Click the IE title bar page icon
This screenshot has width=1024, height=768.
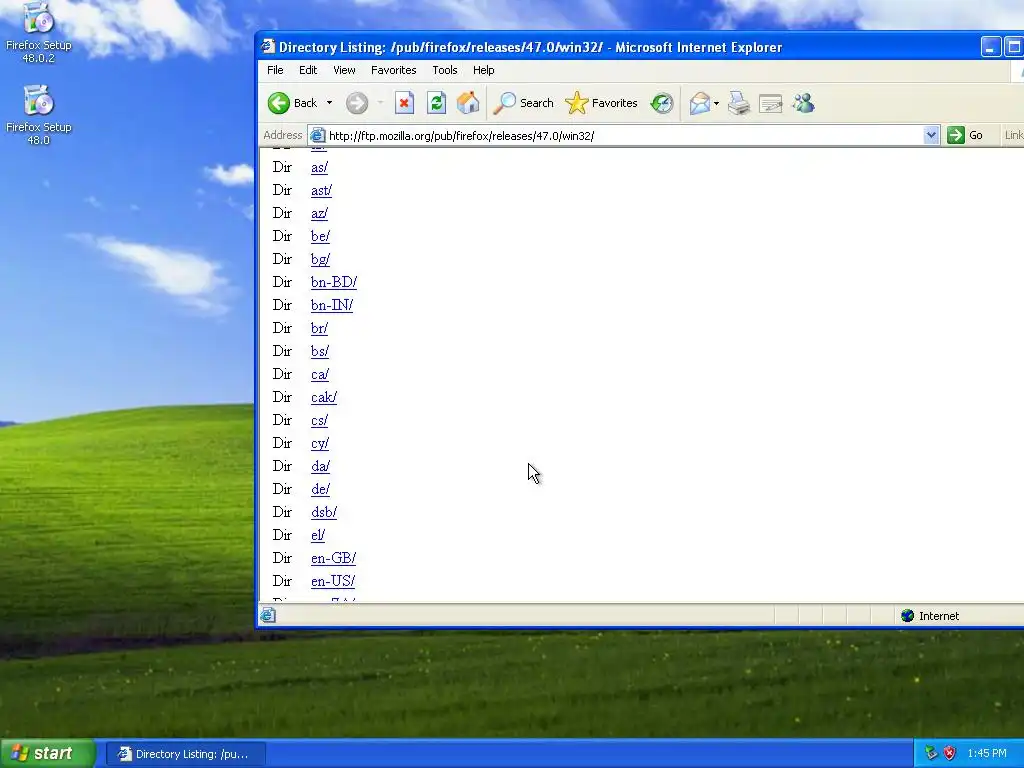pos(268,46)
